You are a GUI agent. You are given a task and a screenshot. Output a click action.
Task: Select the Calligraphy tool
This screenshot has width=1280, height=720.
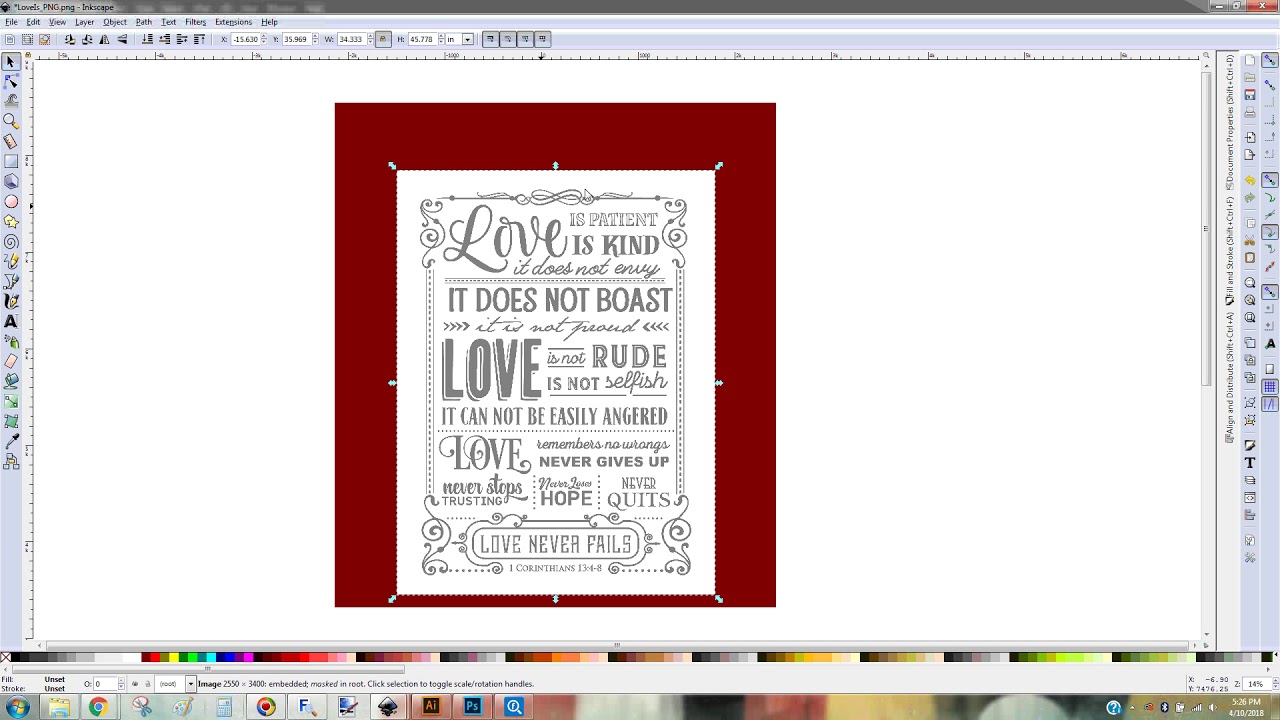click(11, 301)
